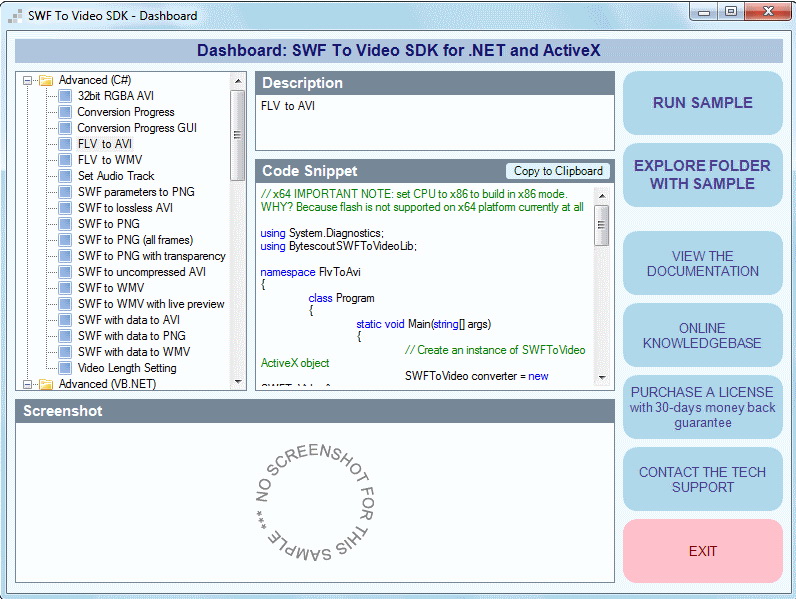Click the file icon beside 32bit RGBA AVI
Viewport: 796px width, 599px height.
click(66, 96)
